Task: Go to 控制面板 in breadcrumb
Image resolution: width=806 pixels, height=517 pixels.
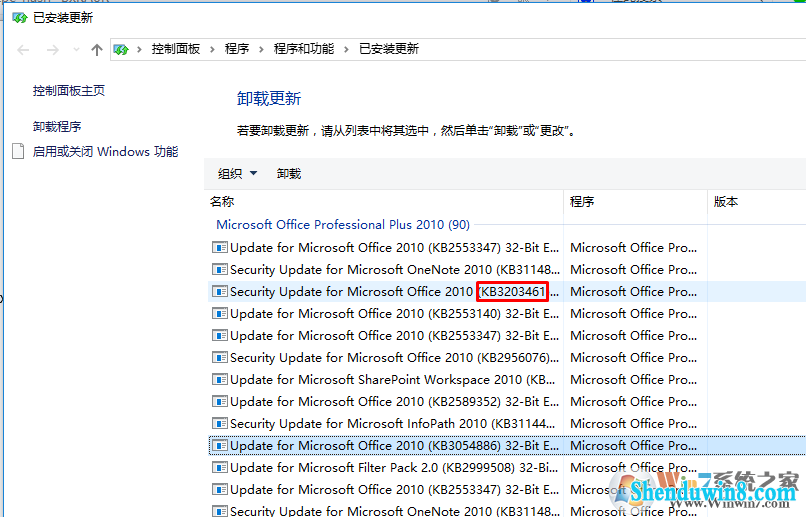Action: coord(175,49)
